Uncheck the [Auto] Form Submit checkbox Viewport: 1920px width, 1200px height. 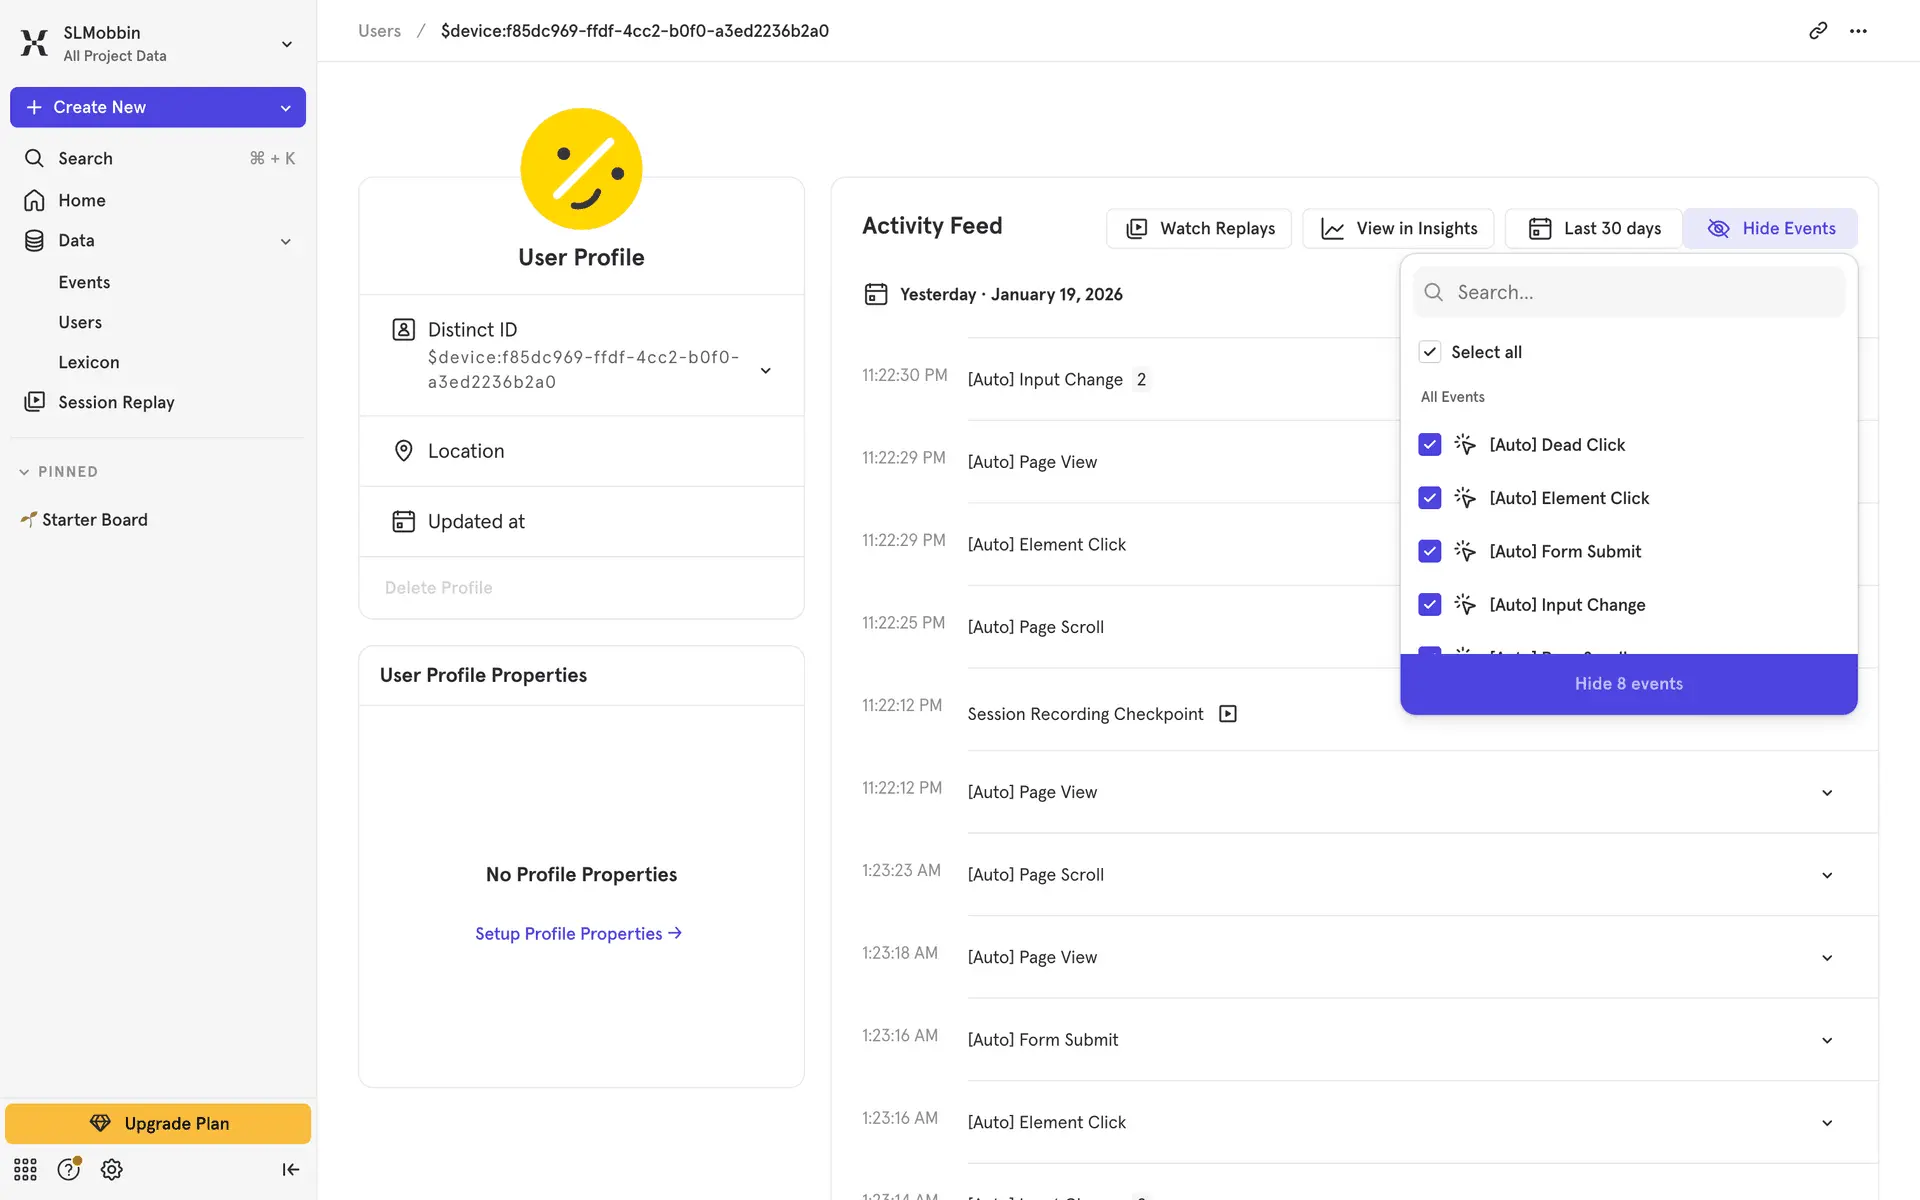1429,551
